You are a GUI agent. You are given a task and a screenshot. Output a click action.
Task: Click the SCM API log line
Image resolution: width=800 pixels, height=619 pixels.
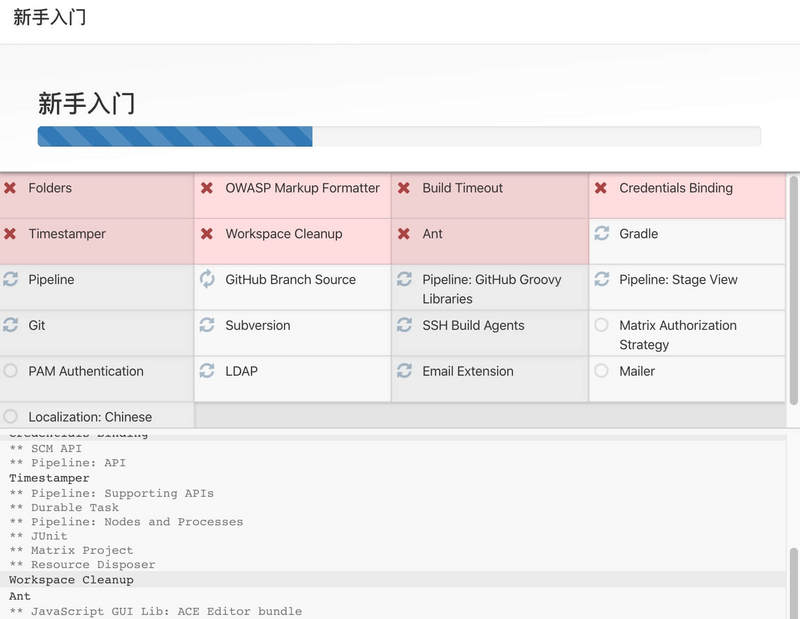(x=45, y=449)
